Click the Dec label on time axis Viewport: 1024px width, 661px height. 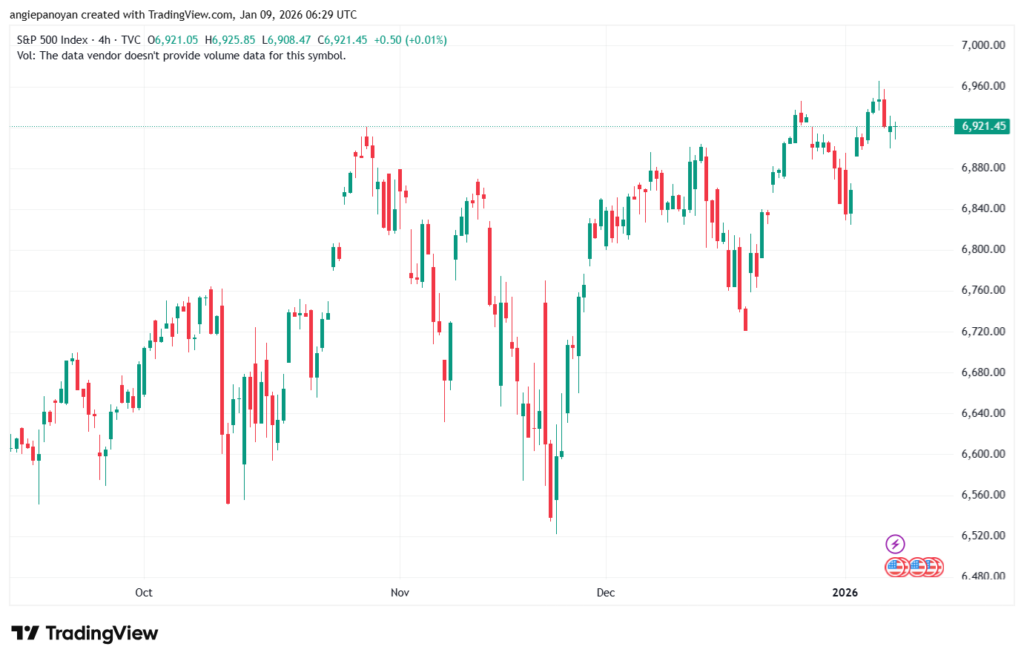click(604, 593)
